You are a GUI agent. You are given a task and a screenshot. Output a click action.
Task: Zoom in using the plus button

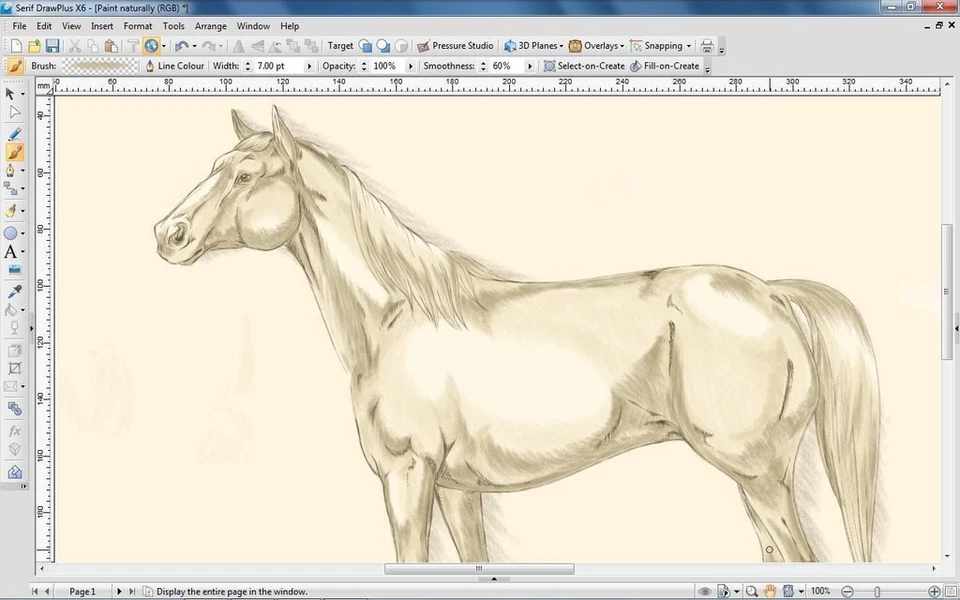pyautogui.click(x=933, y=591)
